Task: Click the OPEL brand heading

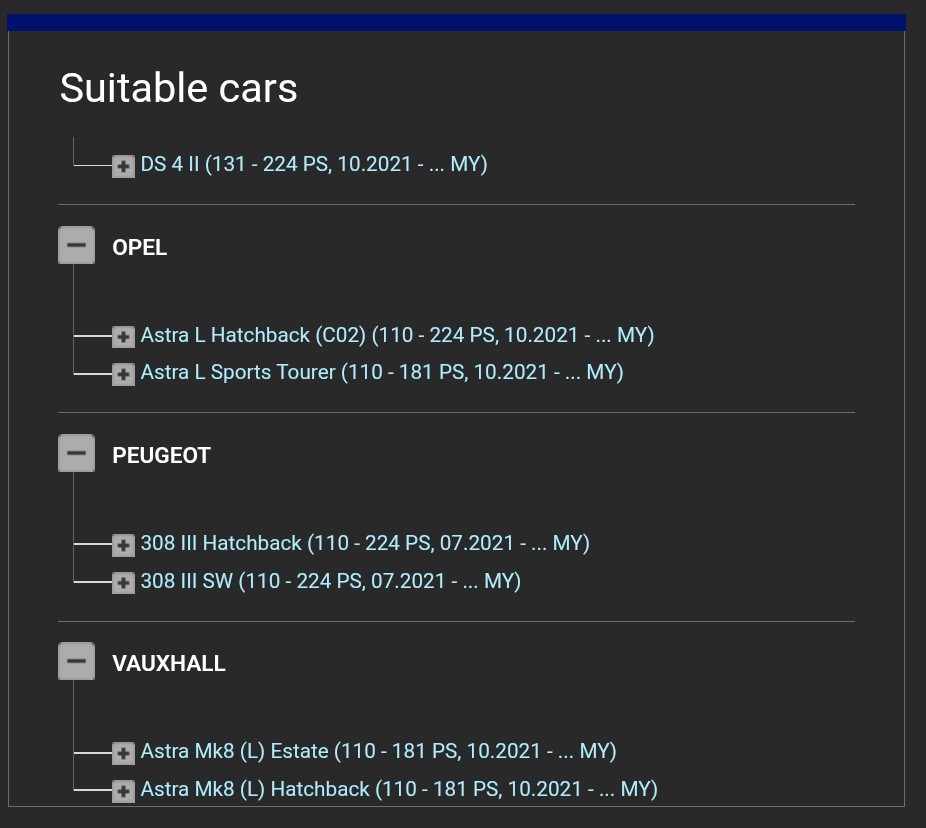Action: click(140, 248)
